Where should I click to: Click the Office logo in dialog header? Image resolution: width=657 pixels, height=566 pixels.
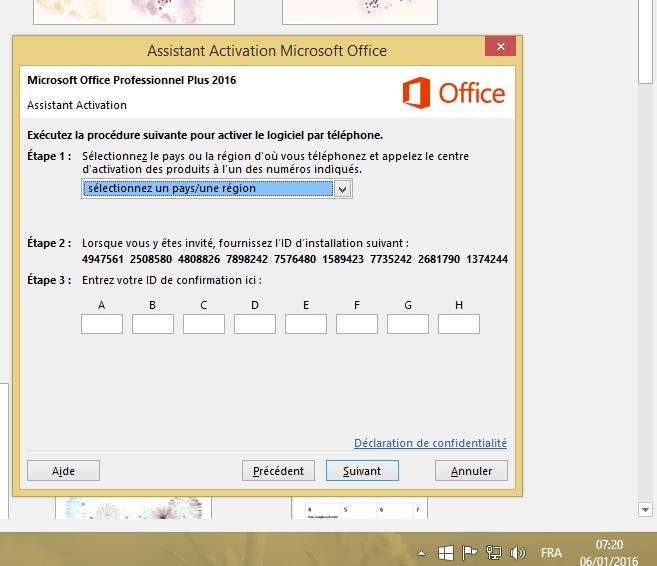pyautogui.click(x=454, y=93)
